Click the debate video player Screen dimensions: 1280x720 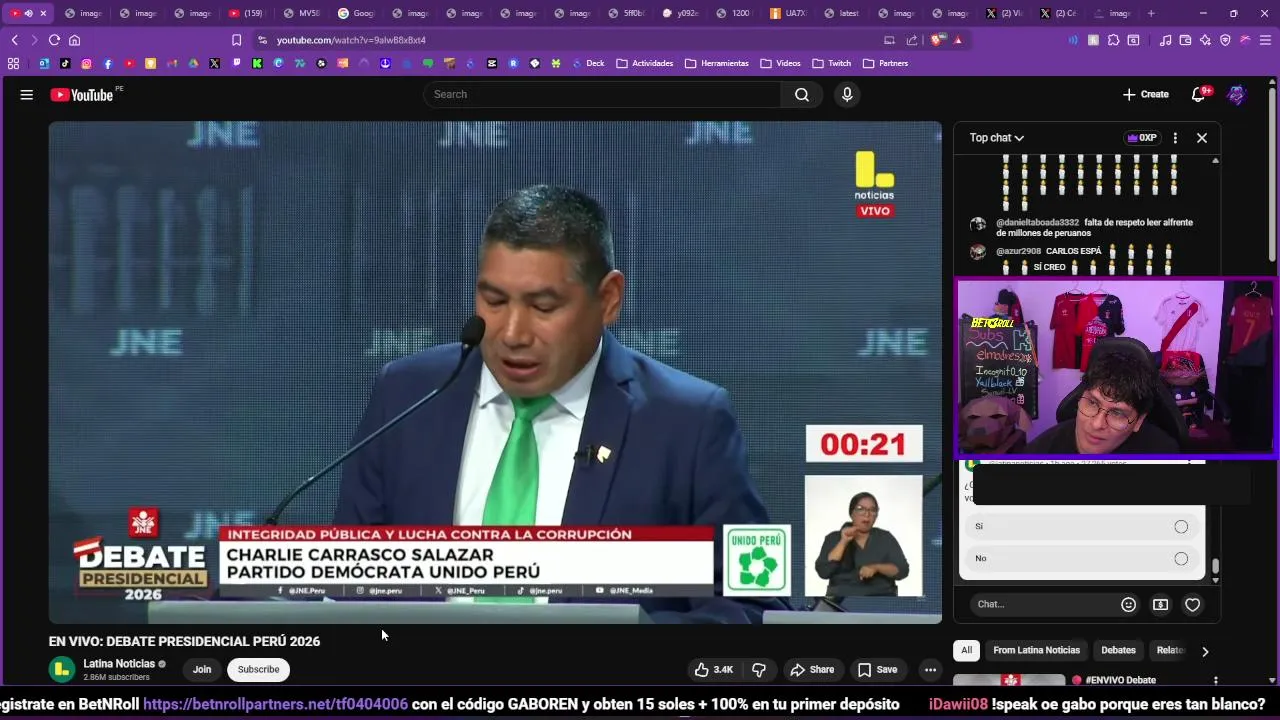click(495, 372)
